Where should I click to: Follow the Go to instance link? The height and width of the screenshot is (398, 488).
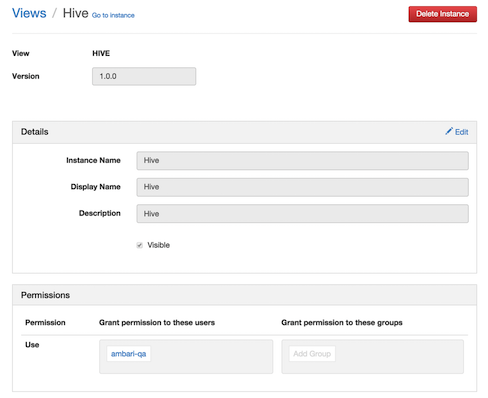pyautogui.click(x=113, y=15)
